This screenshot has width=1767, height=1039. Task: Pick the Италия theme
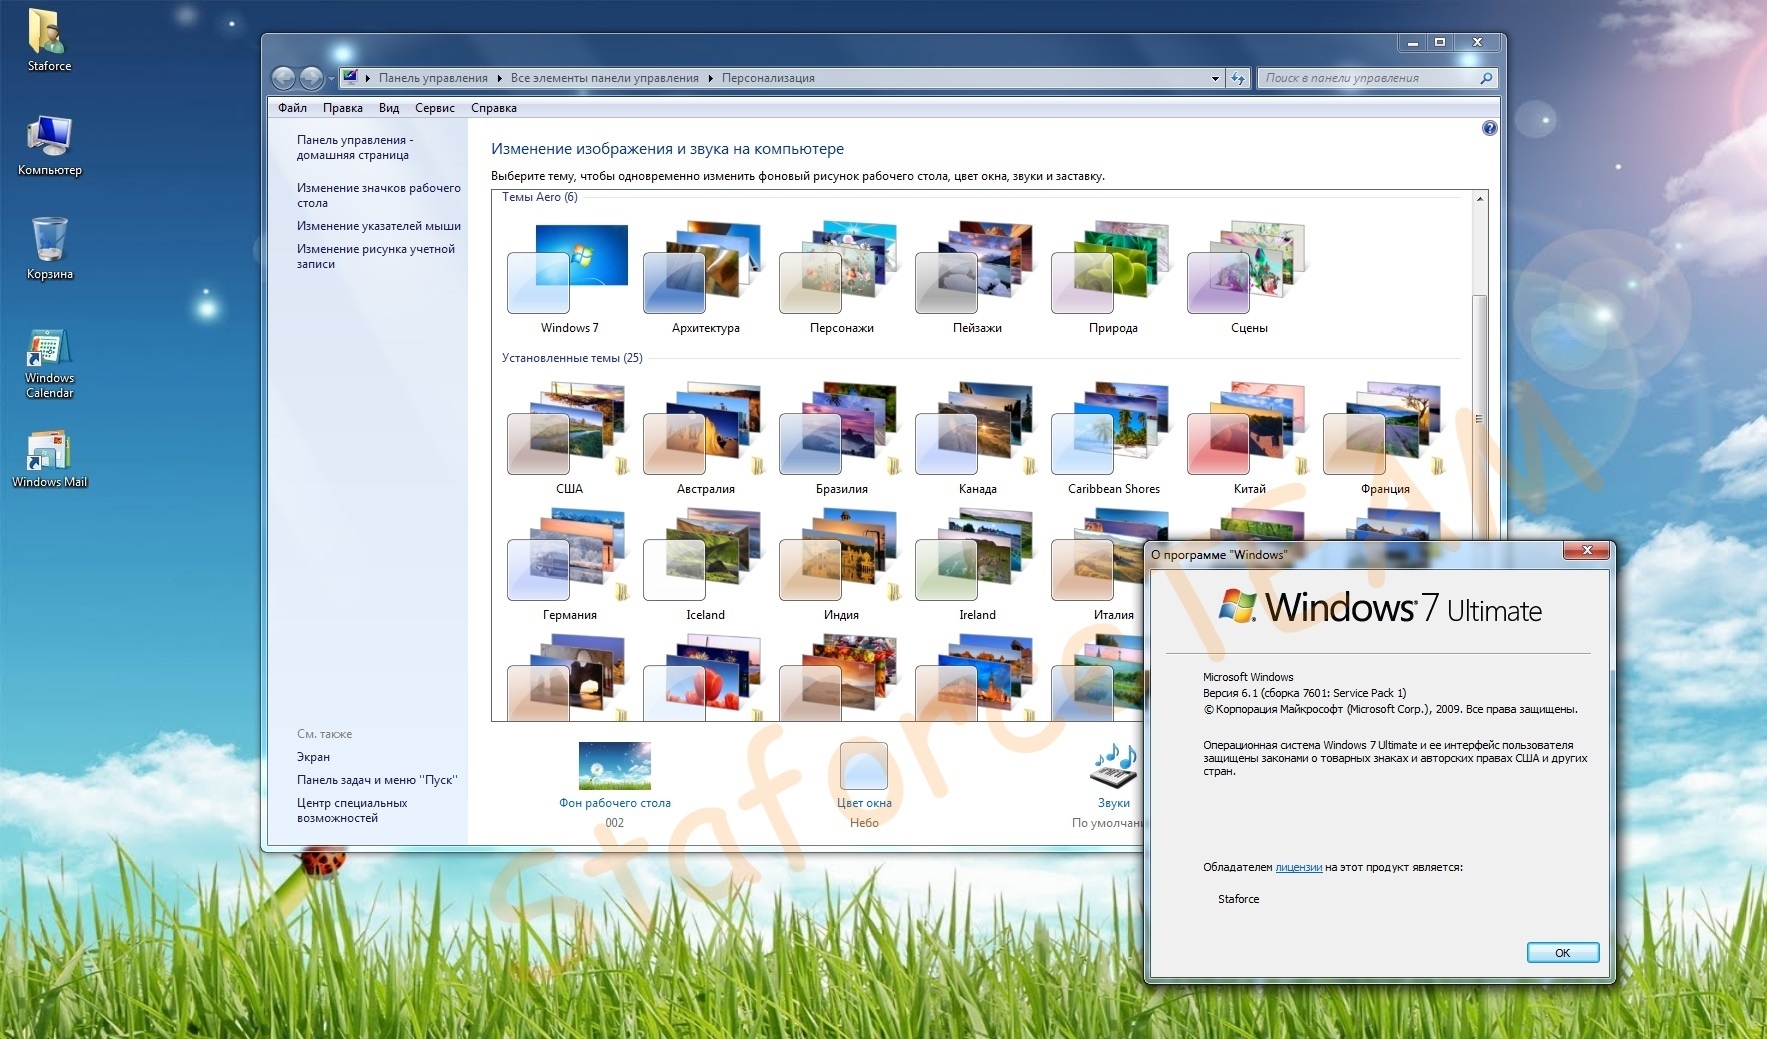tap(1097, 565)
